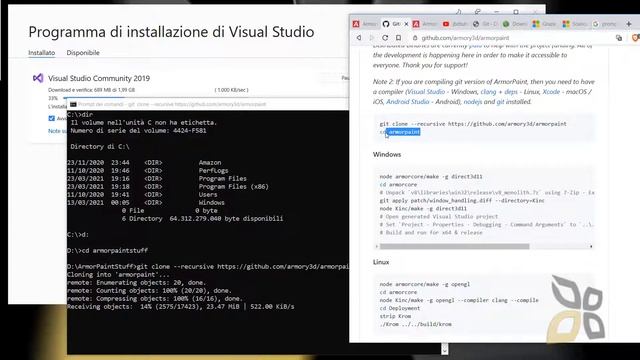Click the right arrow of the code scrollbar
Viewport: 640px width, 360px height.
[x=591, y=247]
